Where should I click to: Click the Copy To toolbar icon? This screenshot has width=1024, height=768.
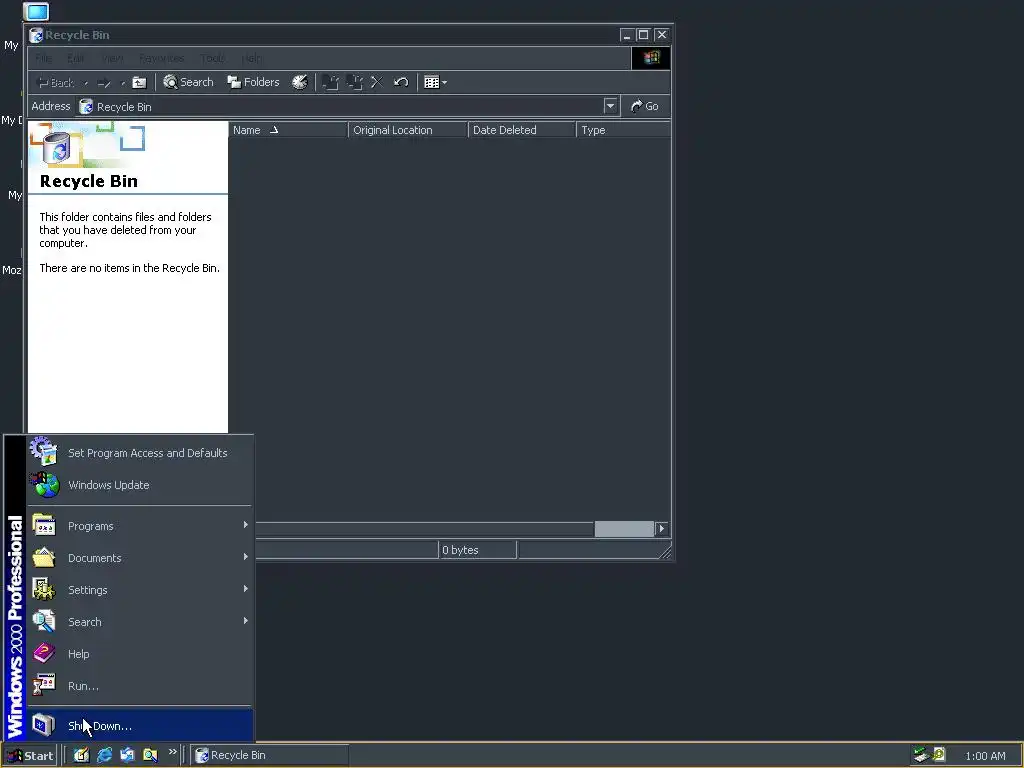click(355, 82)
